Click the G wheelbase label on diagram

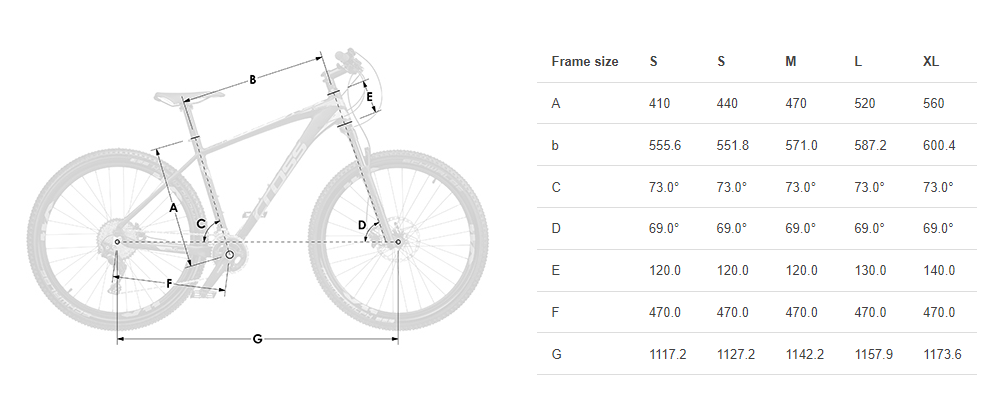(x=257, y=339)
